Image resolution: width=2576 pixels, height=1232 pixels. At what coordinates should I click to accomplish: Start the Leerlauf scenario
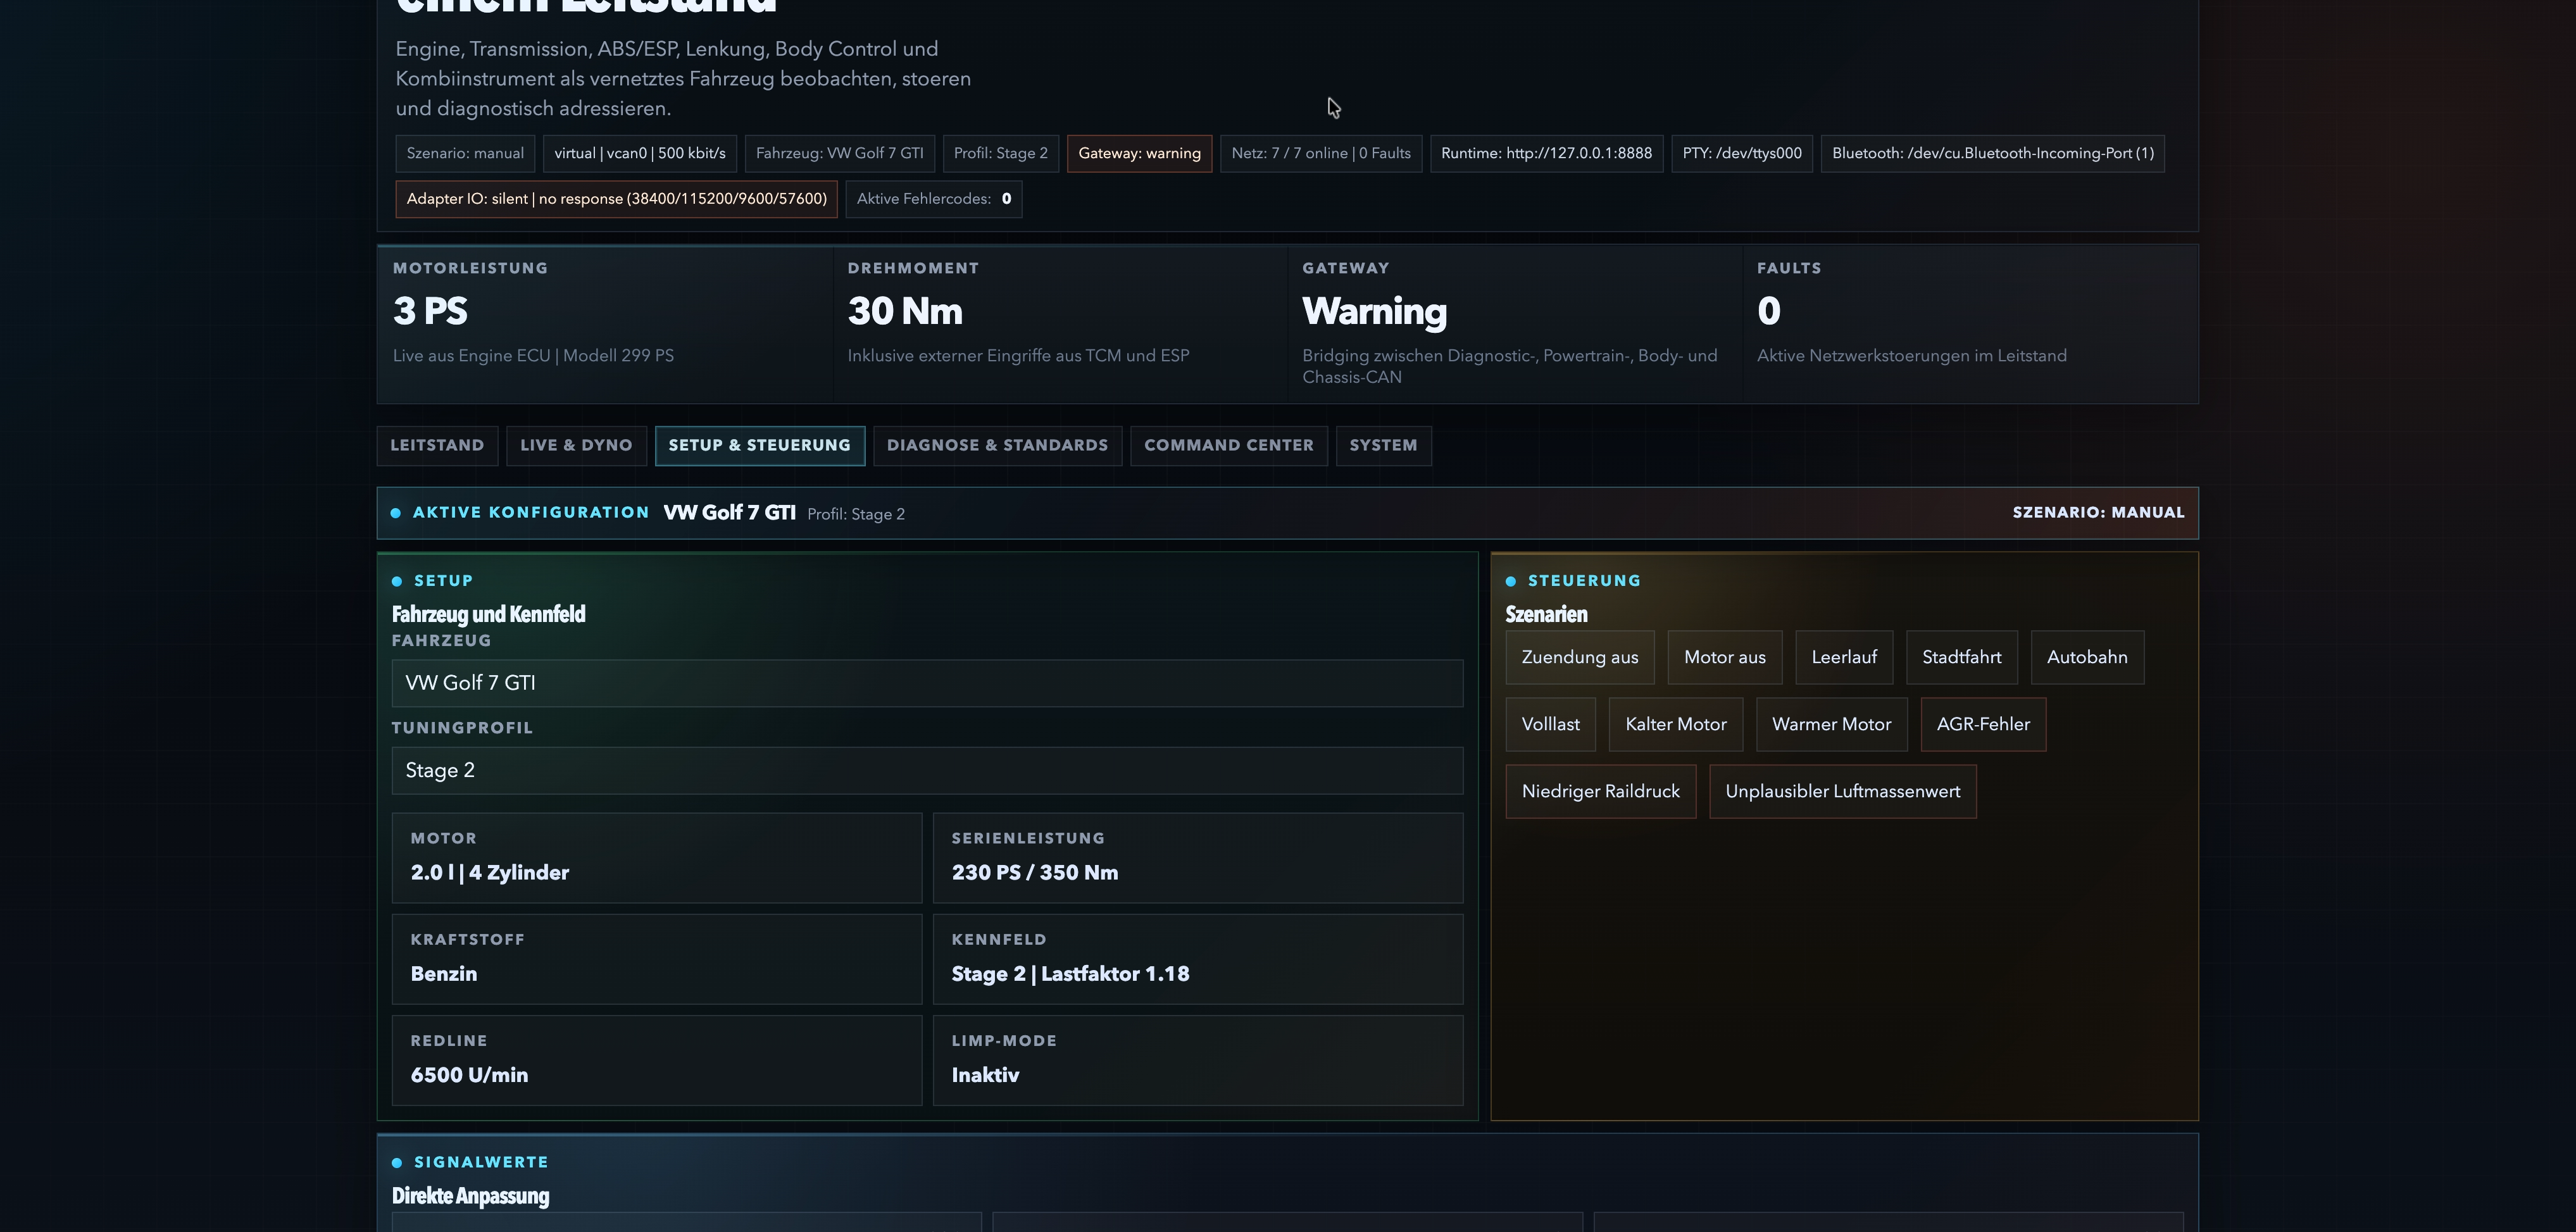pyautogui.click(x=1844, y=657)
